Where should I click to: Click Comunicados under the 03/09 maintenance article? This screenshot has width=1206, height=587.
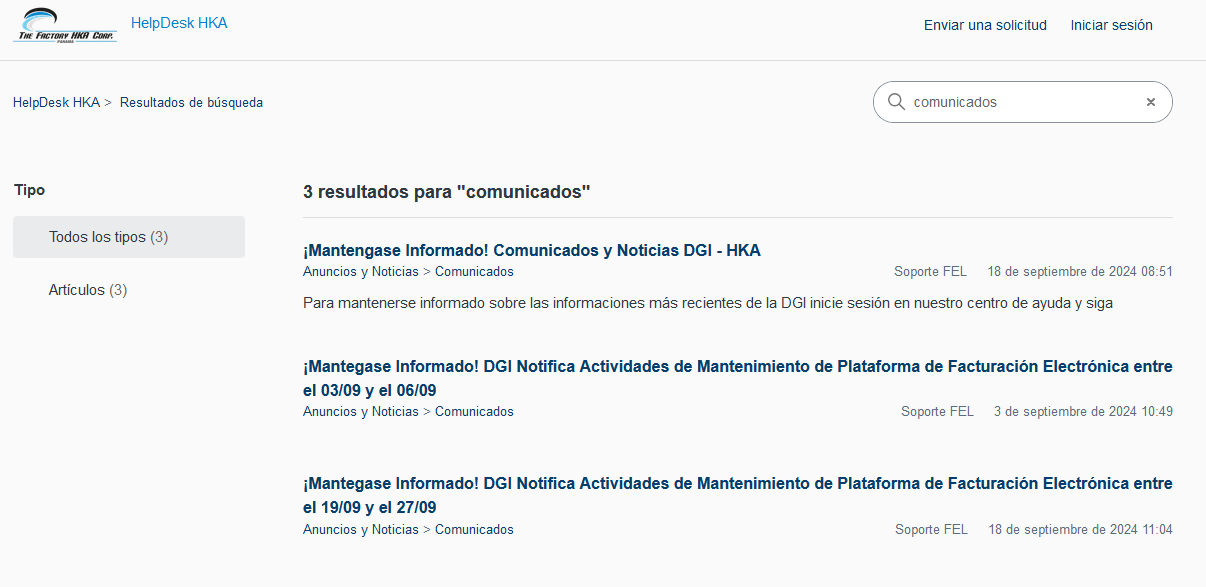[474, 412]
